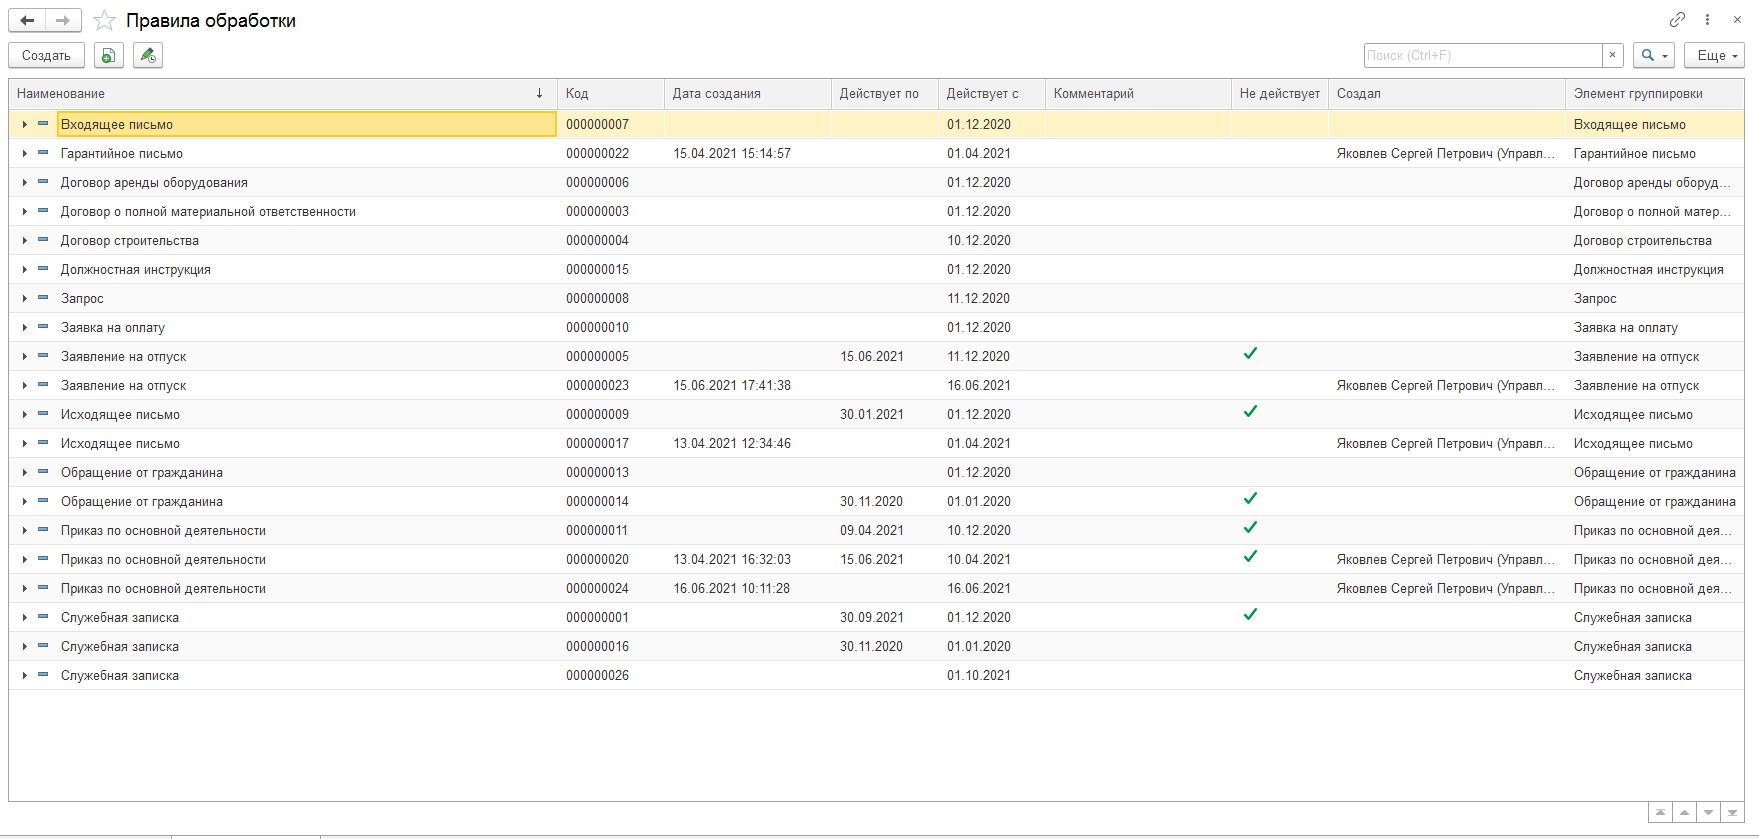Open the three-dots window menu
The height and width of the screenshot is (839, 1759).
tap(1708, 19)
